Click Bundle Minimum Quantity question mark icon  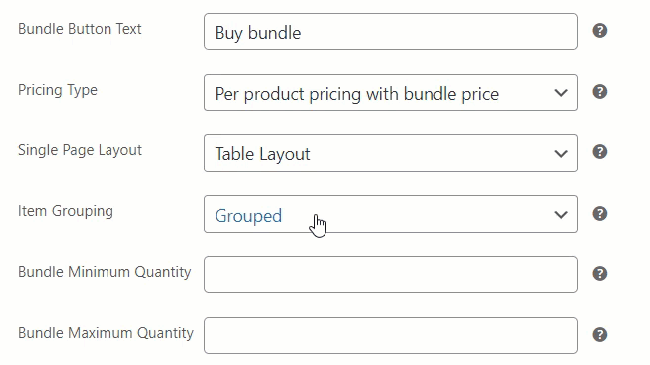tap(599, 274)
